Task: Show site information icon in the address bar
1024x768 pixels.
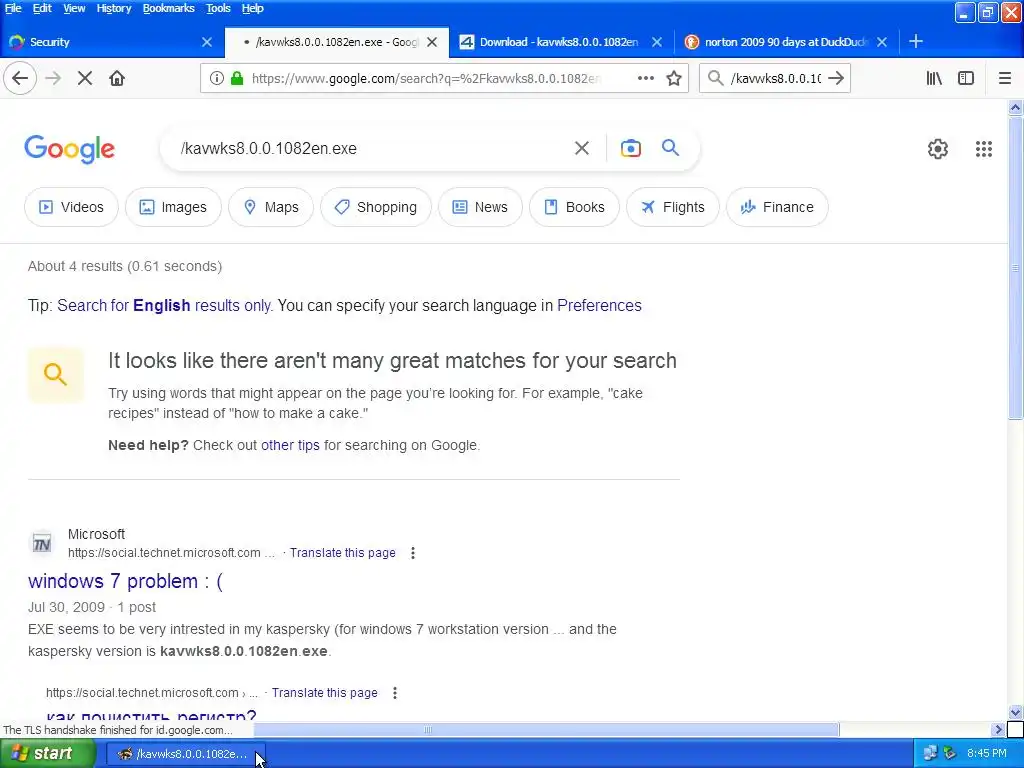Action: 217,78
